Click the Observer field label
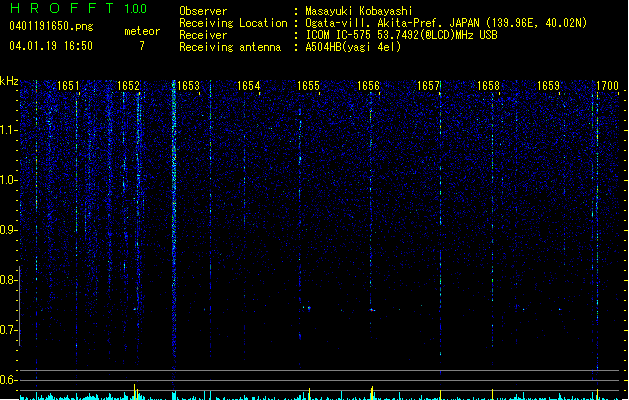The height and width of the screenshot is (400, 629). click(x=203, y=11)
